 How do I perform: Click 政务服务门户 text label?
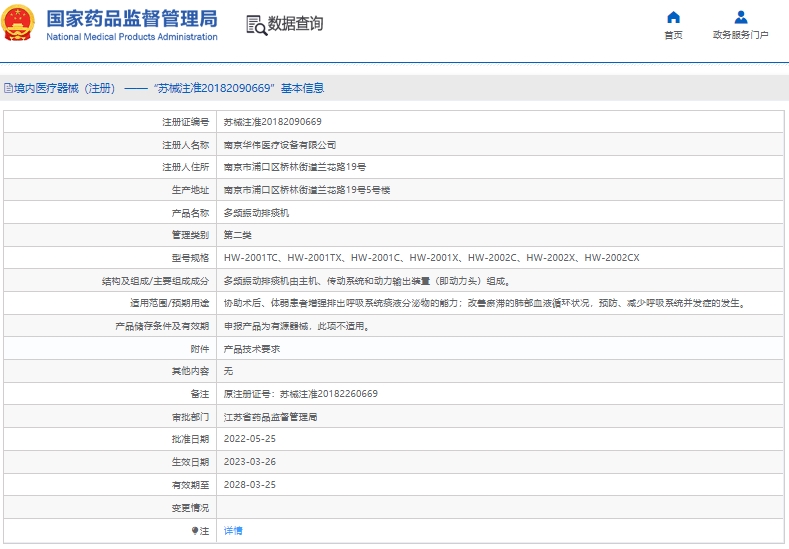[741, 35]
